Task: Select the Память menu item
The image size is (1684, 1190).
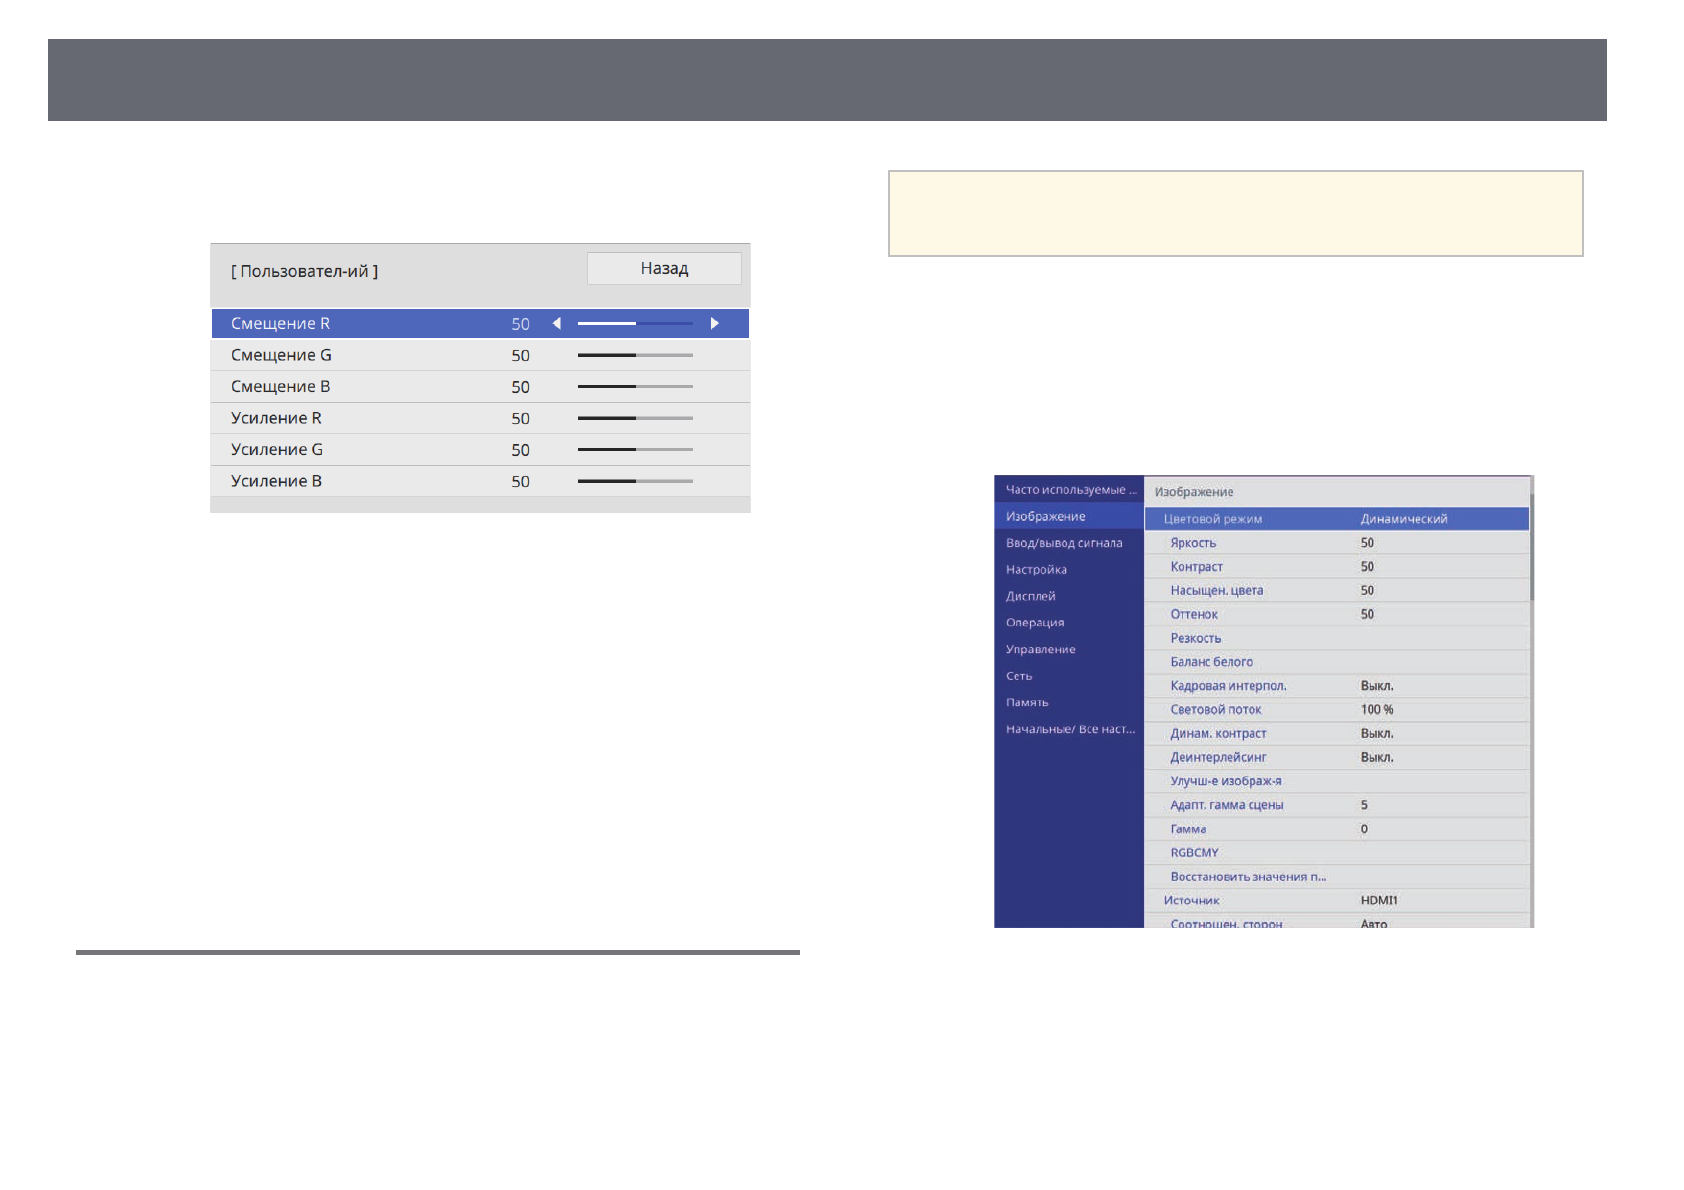Action: [1027, 703]
